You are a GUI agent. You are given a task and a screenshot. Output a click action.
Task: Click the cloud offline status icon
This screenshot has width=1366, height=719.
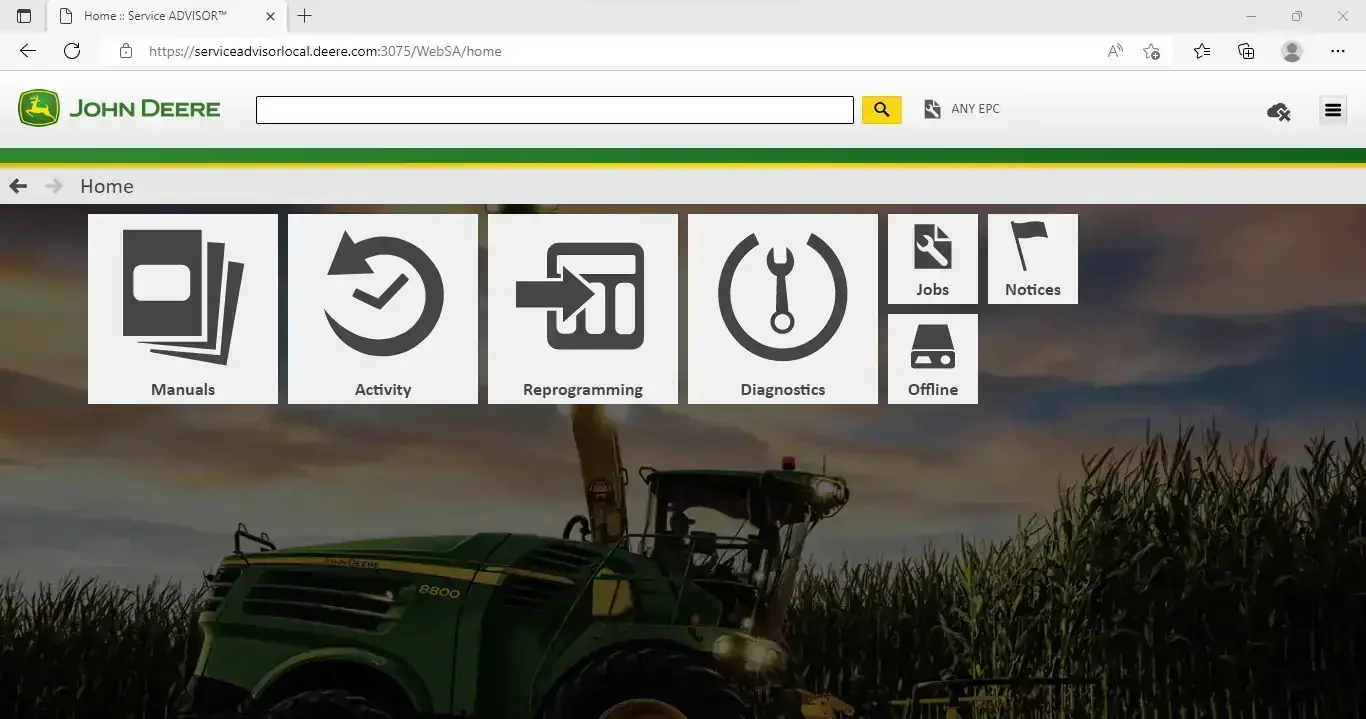coord(1278,111)
